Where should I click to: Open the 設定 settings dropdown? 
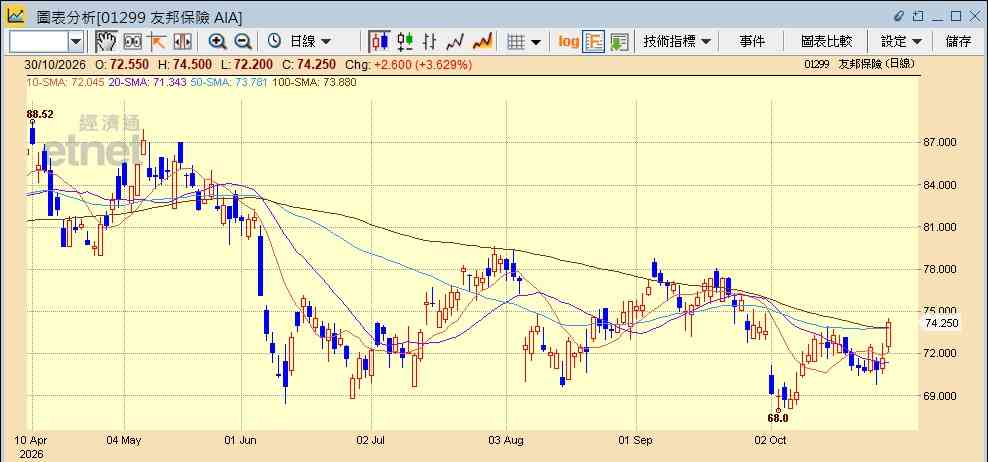[901, 42]
